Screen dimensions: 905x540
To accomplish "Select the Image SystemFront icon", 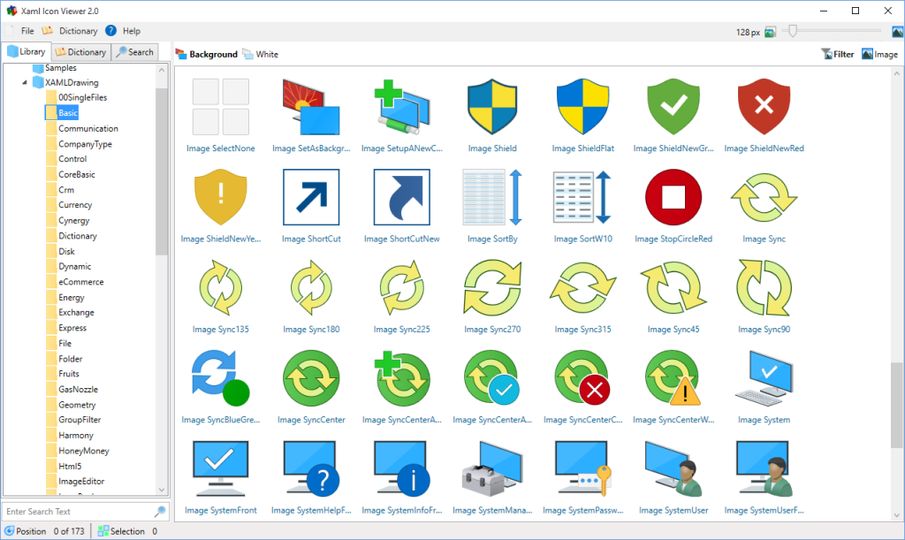I will click(220, 469).
